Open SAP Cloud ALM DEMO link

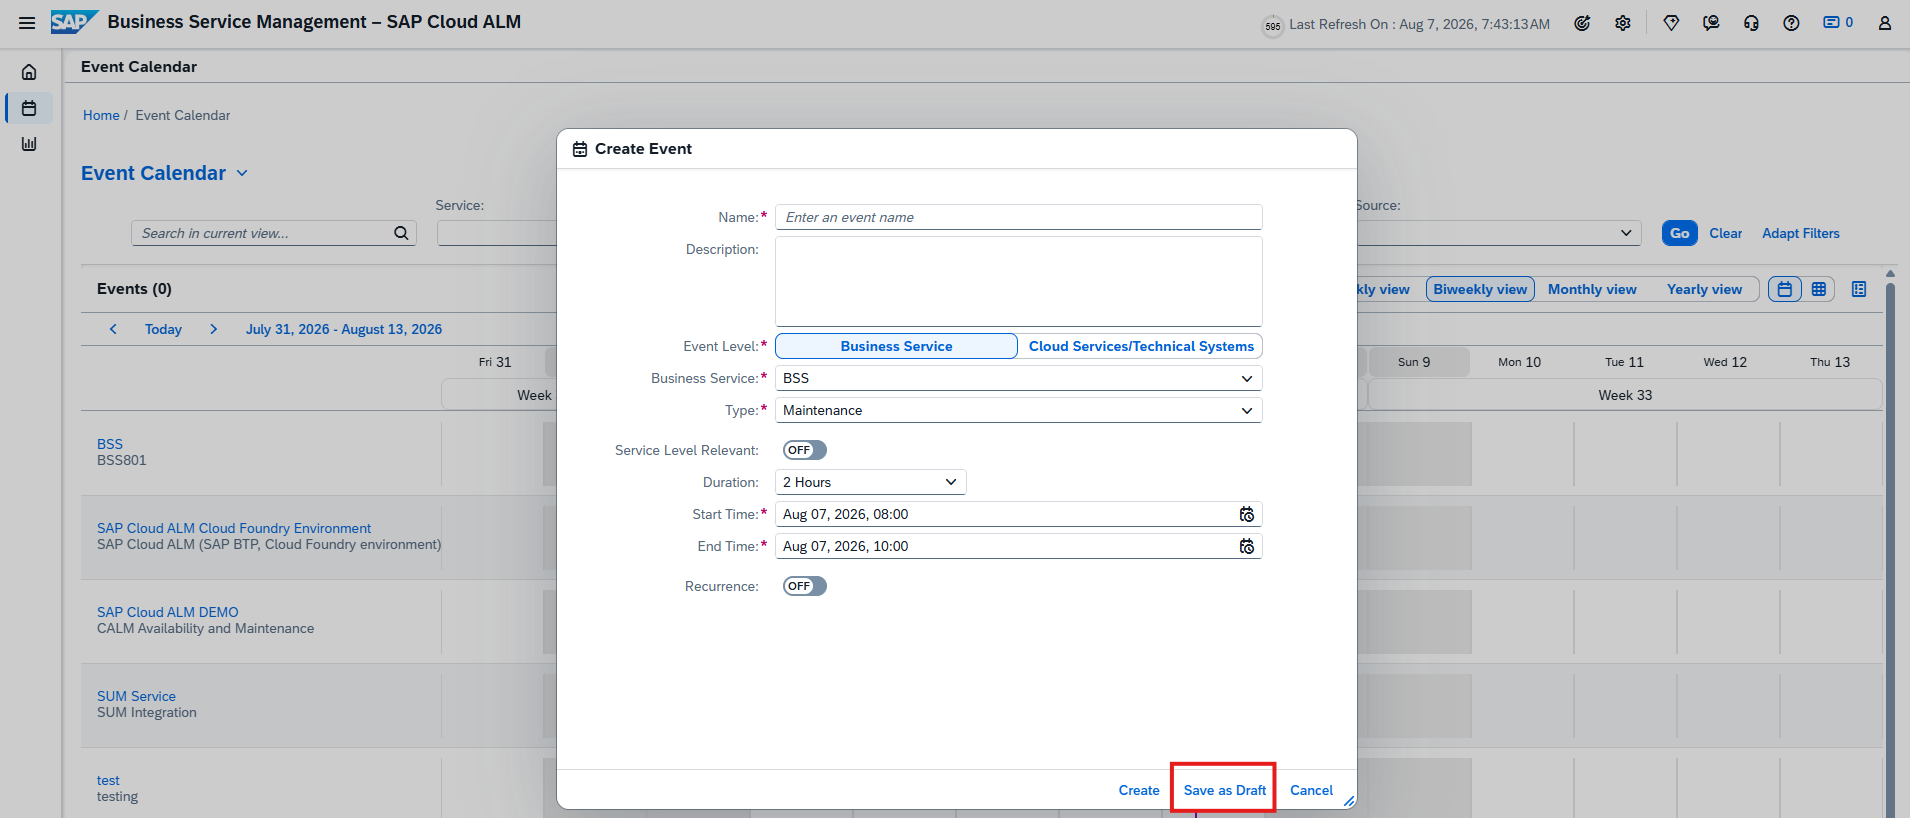tap(168, 612)
